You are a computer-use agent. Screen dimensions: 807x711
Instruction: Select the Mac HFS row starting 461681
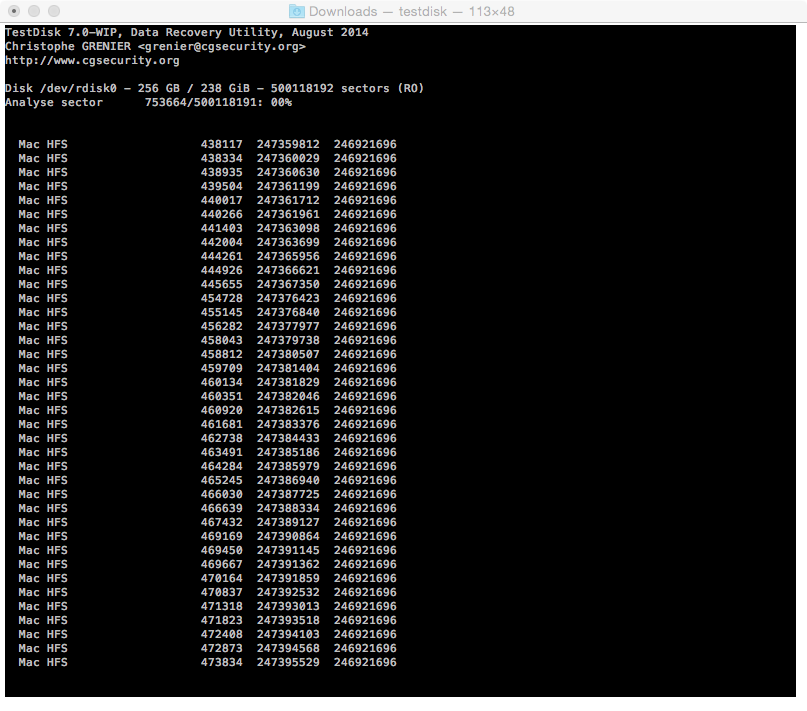207,424
